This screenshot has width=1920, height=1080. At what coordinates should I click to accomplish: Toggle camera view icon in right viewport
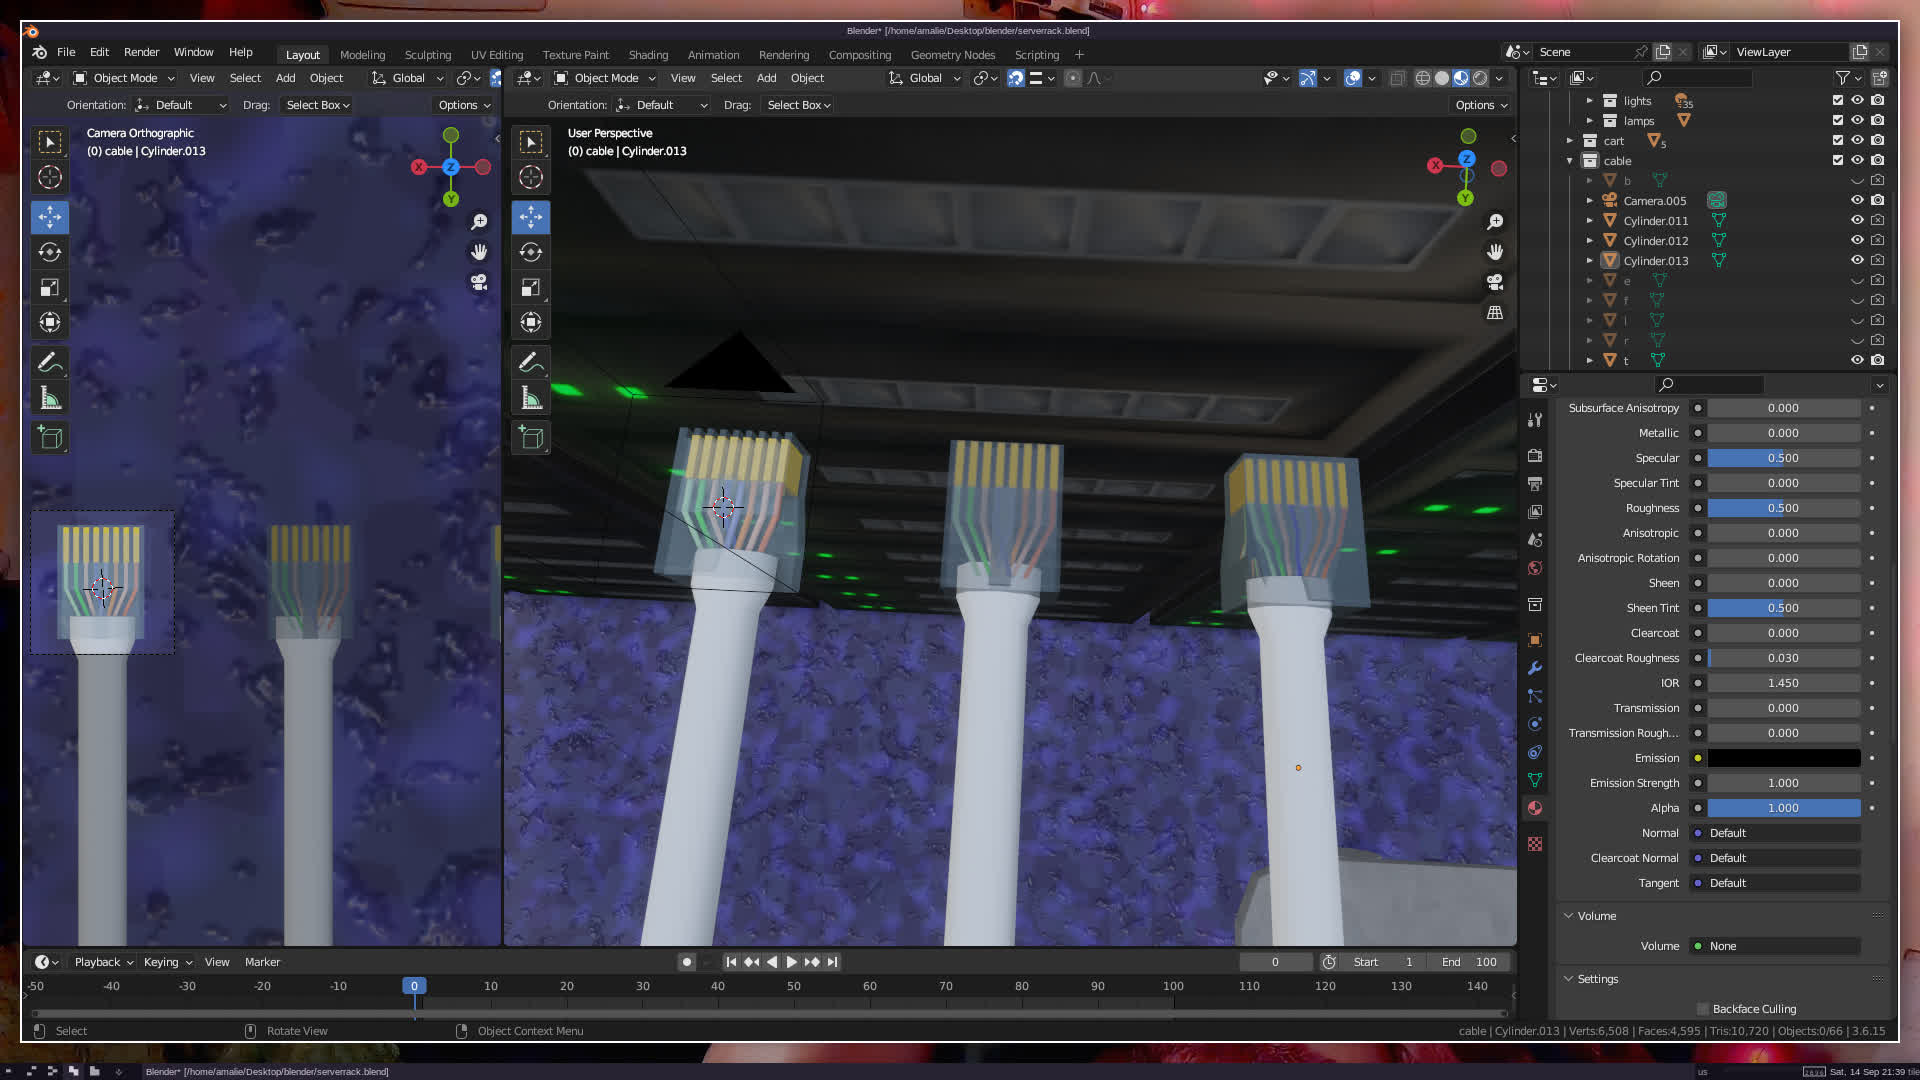pos(1495,282)
